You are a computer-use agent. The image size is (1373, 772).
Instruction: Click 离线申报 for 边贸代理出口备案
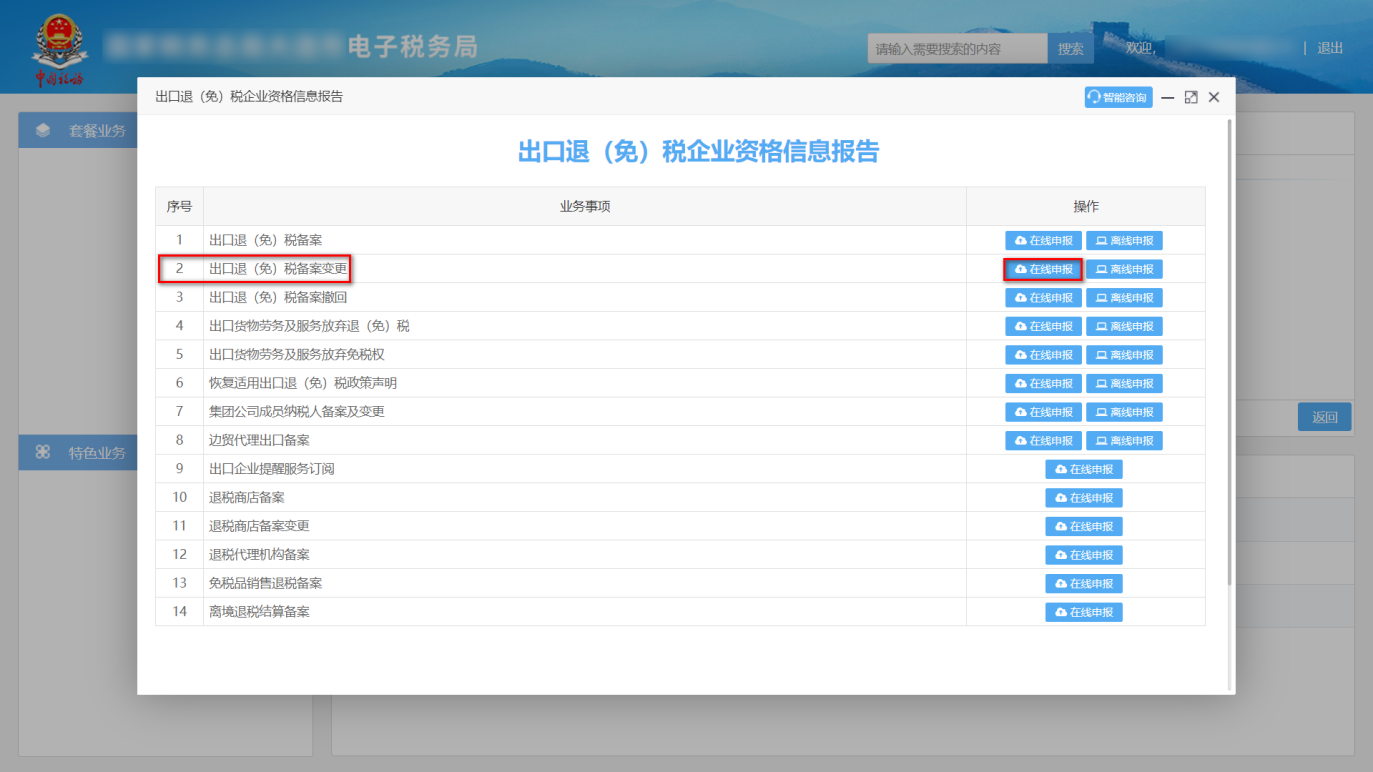(1124, 440)
